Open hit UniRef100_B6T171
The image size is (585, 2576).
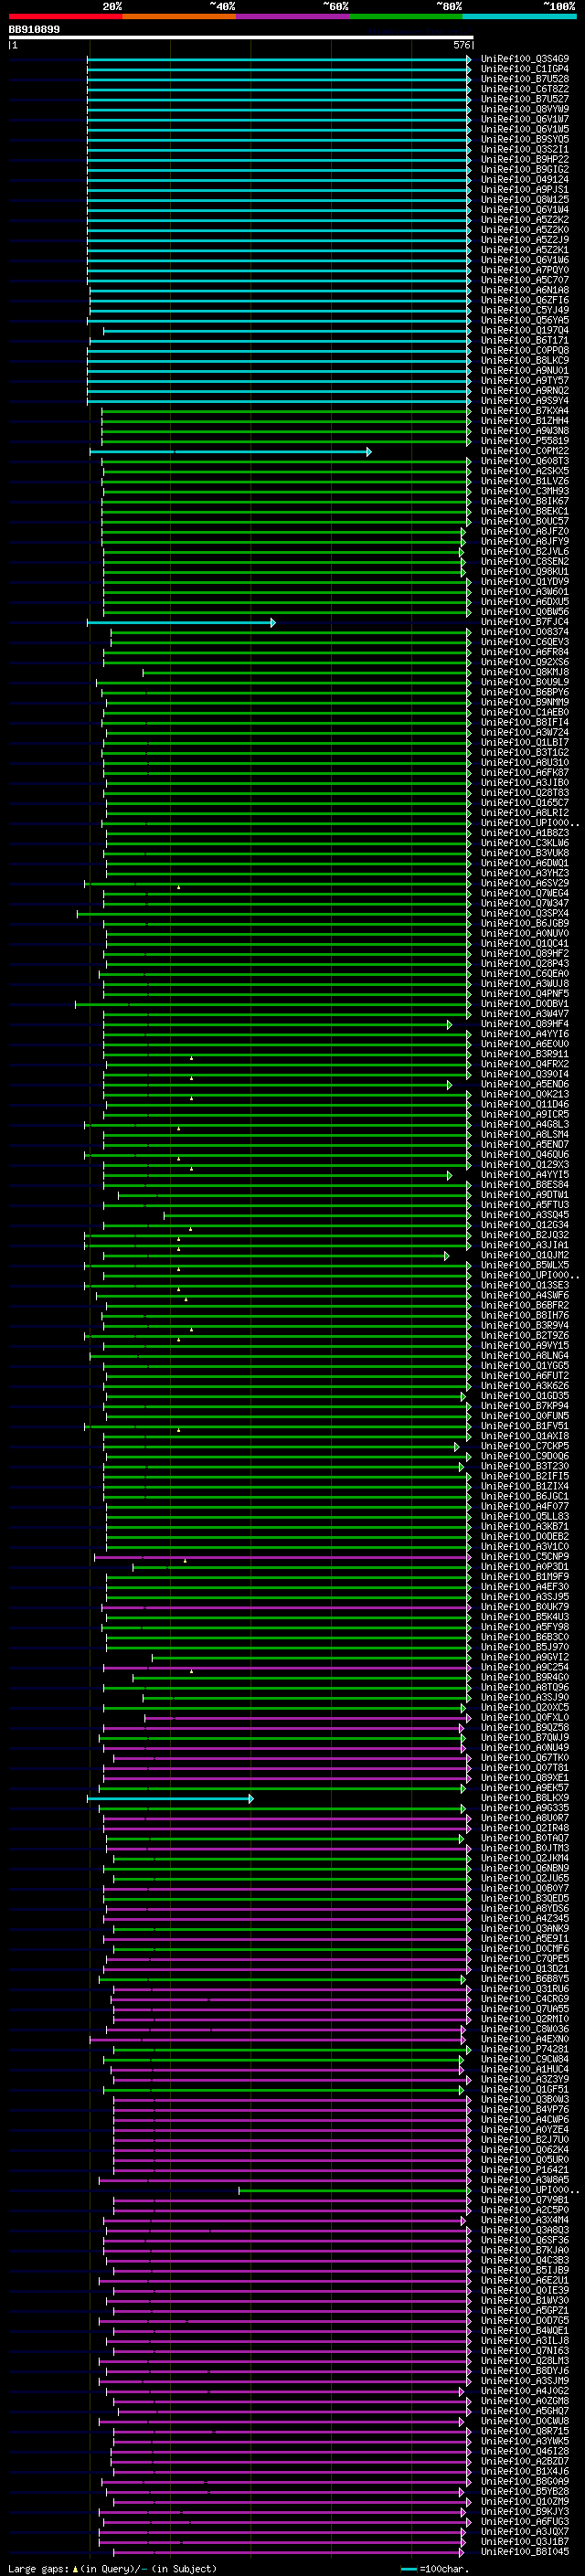[525, 341]
